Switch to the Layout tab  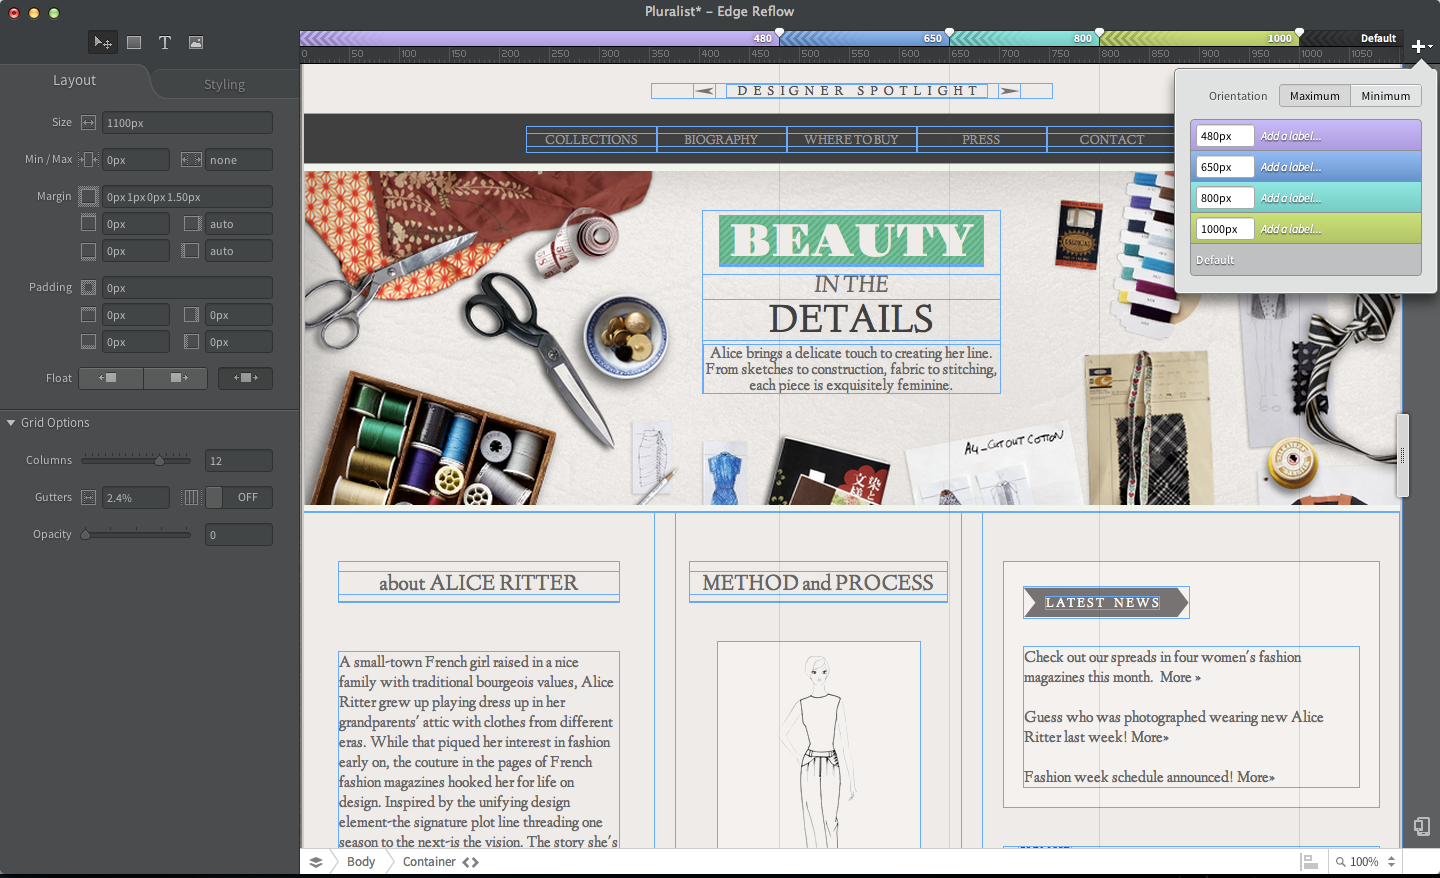pos(74,80)
